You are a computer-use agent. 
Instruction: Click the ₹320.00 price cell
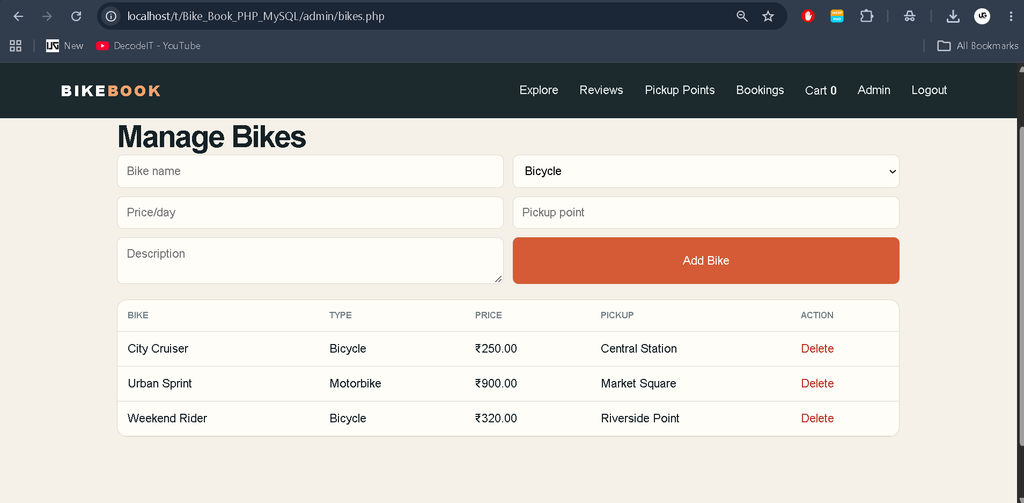tap(496, 418)
